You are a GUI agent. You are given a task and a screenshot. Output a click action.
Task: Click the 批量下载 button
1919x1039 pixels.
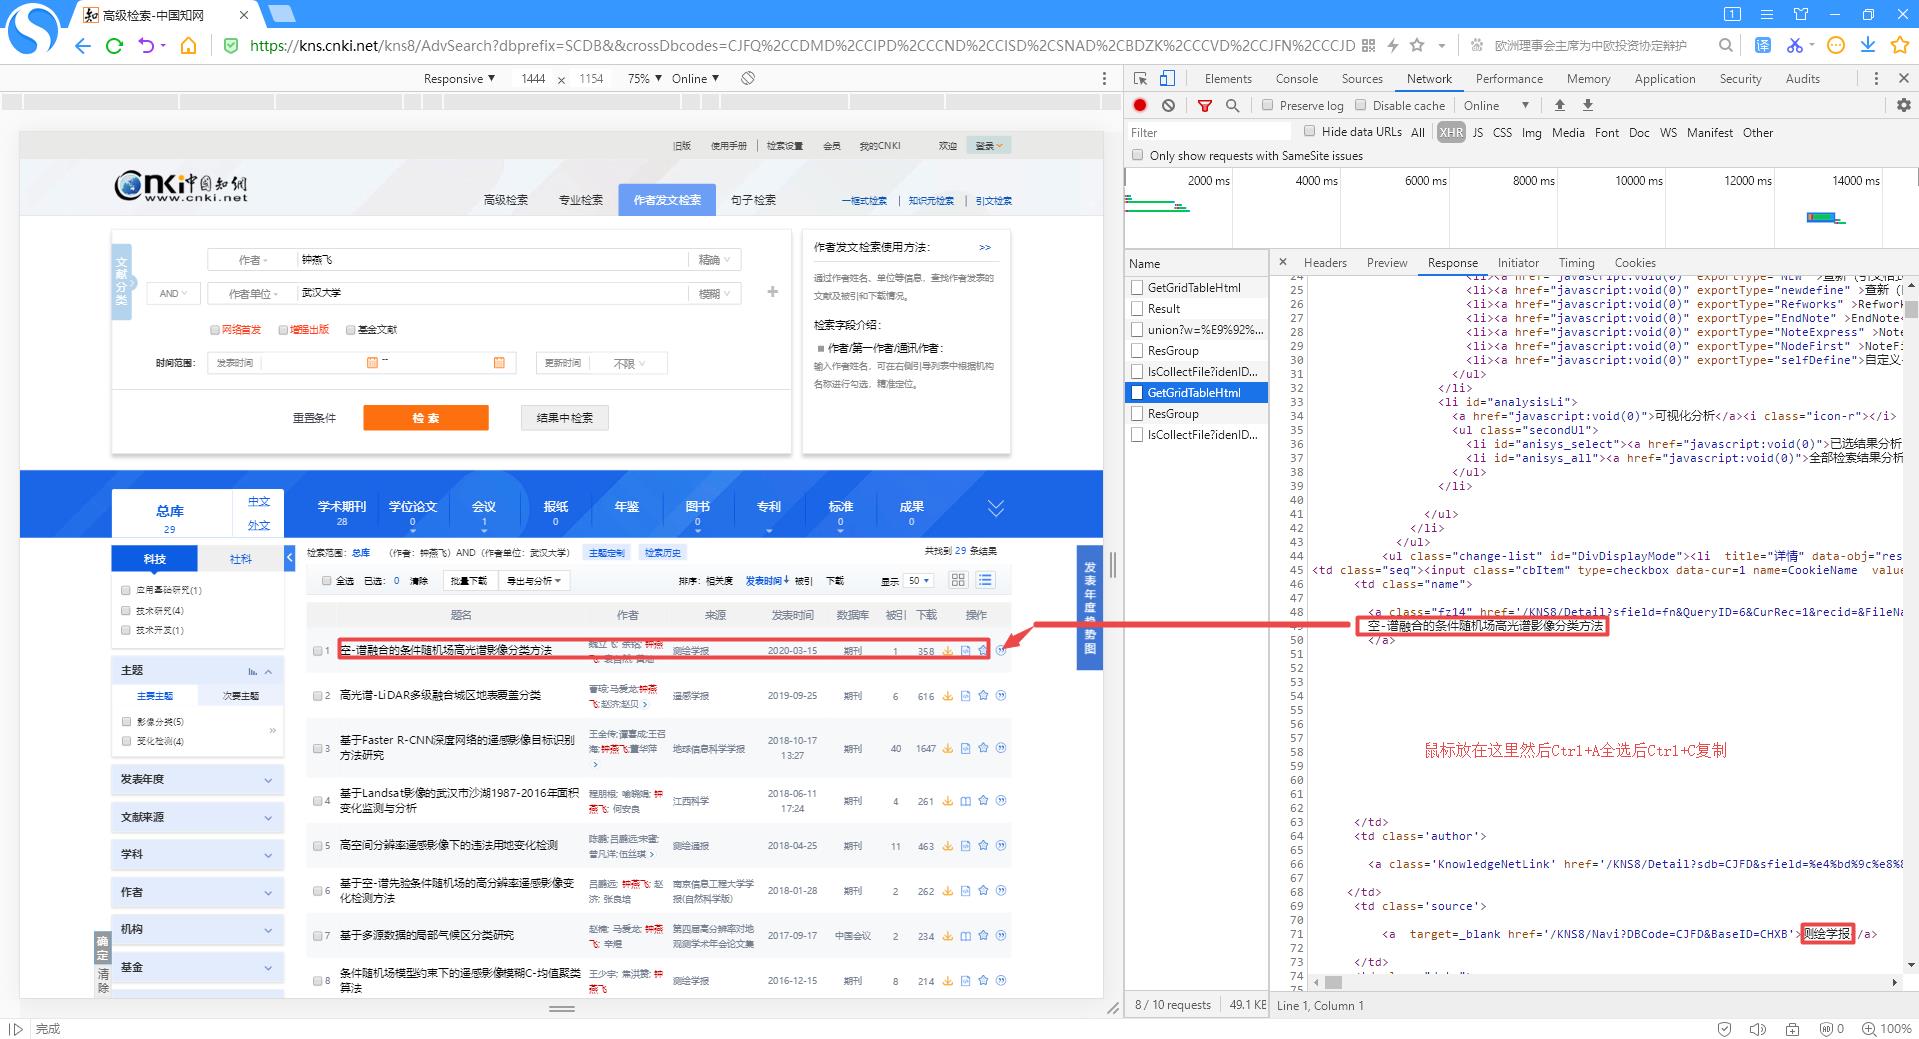[469, 580]
